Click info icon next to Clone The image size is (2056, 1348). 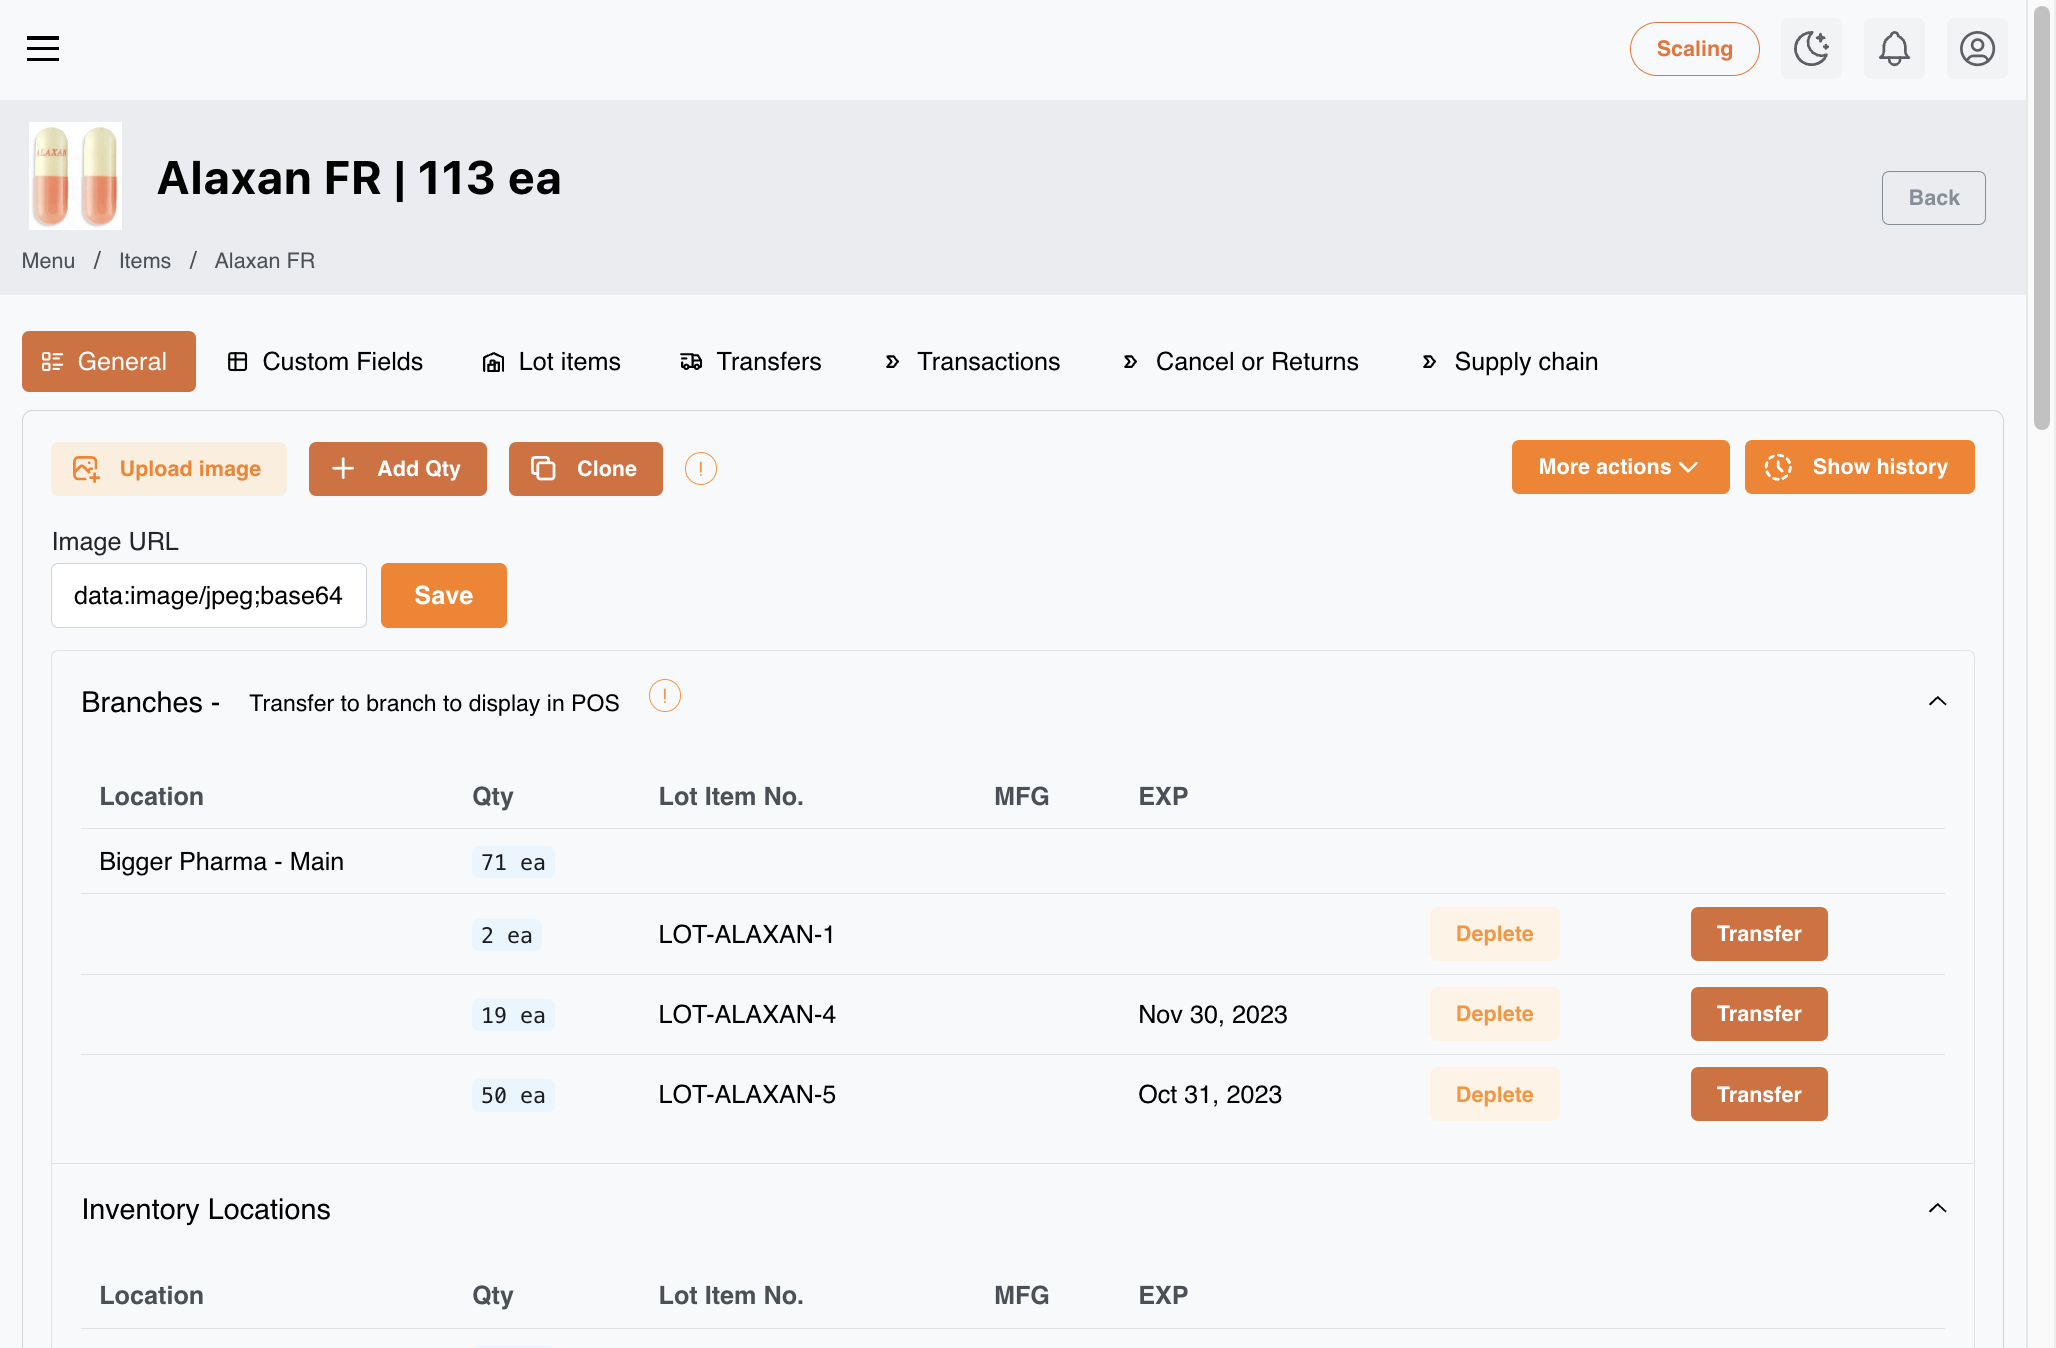[x=700, y=468]
